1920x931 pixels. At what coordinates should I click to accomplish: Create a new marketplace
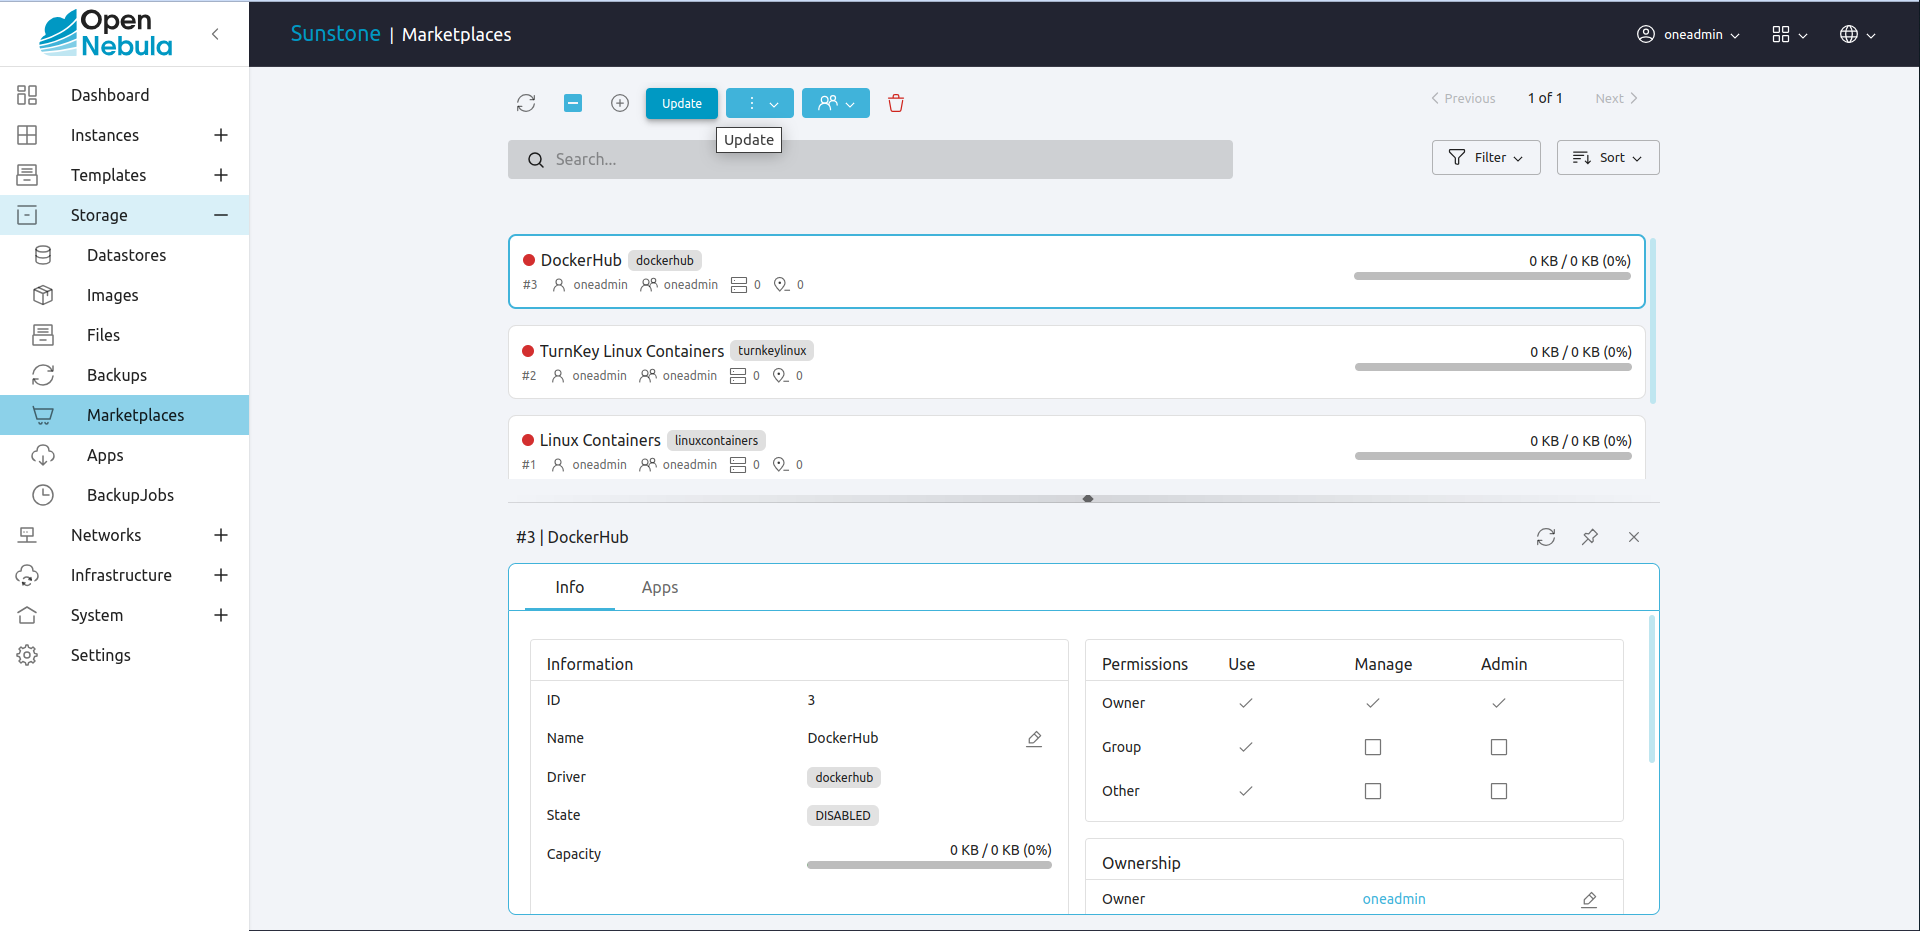pyautogui.click(x=620, y=103)
